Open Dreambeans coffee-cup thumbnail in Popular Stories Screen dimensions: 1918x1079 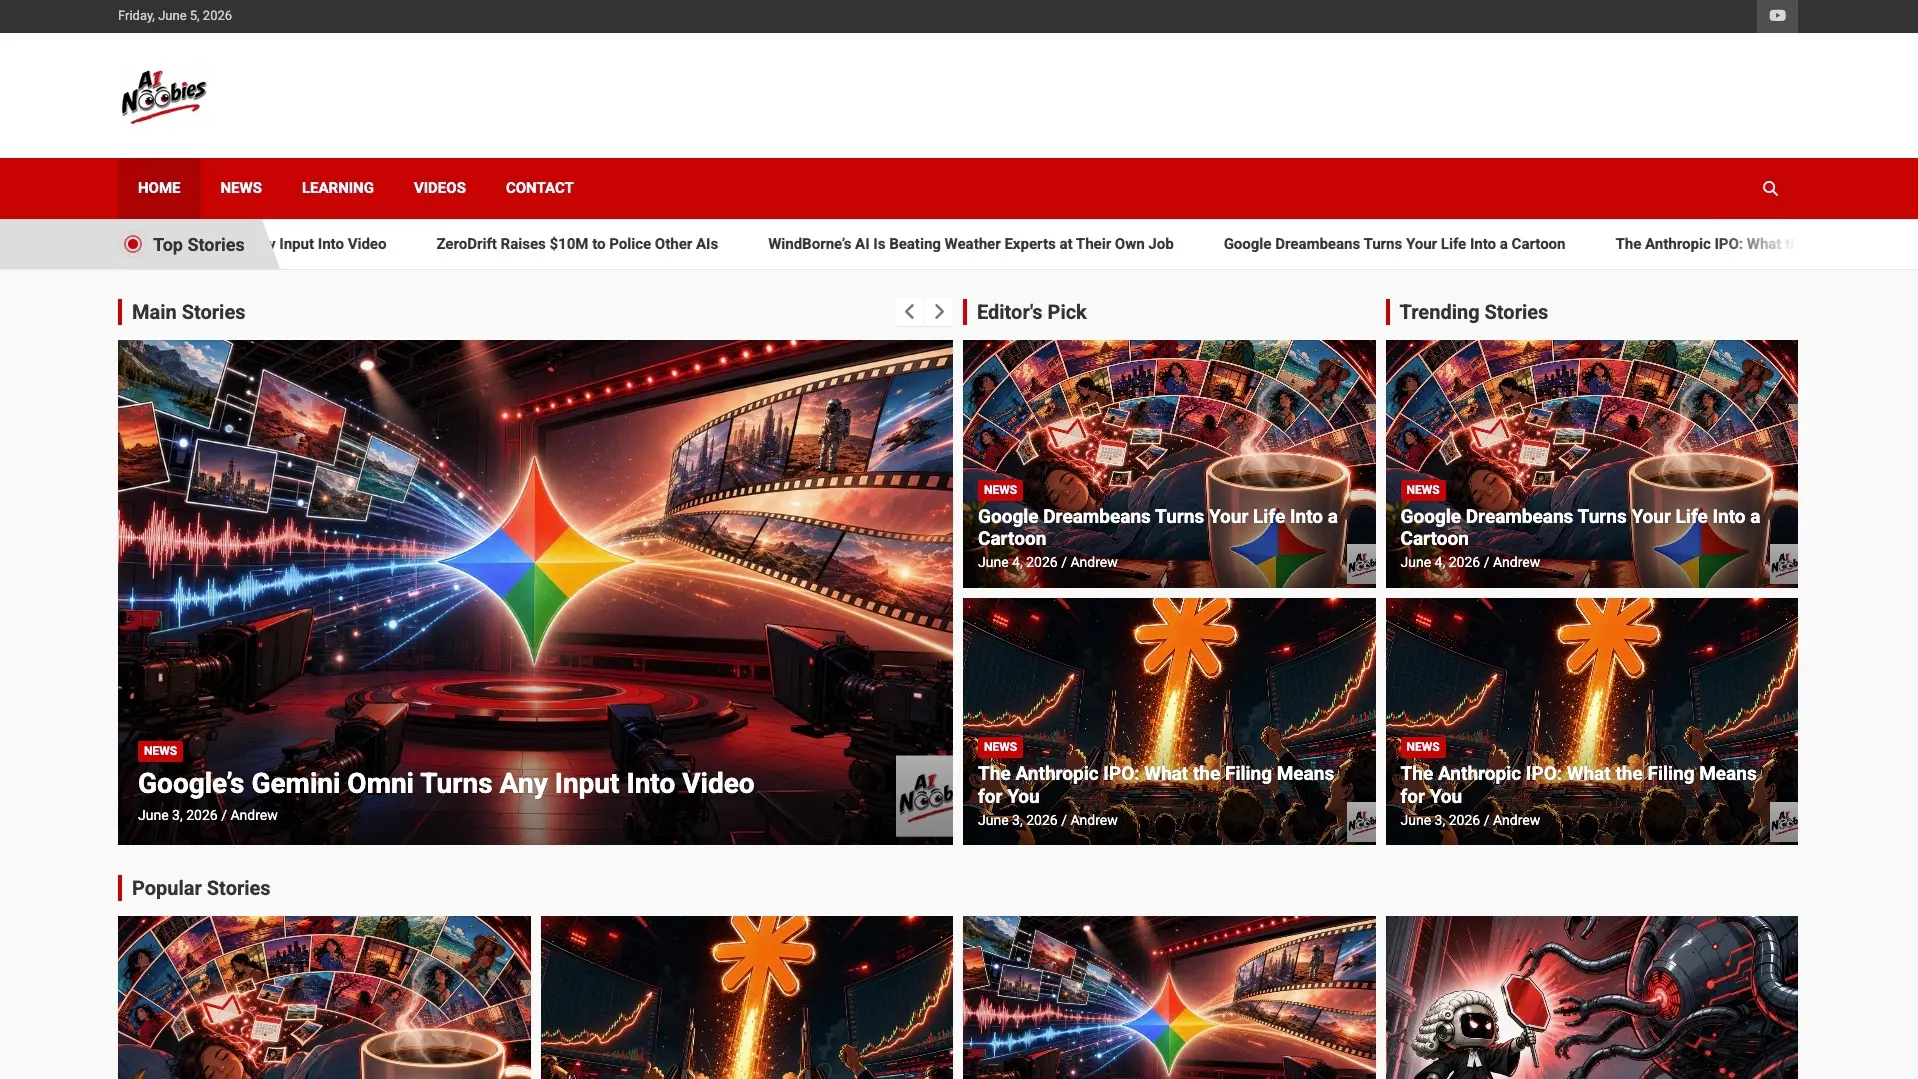pyautogui.click(x=324, y=997)
